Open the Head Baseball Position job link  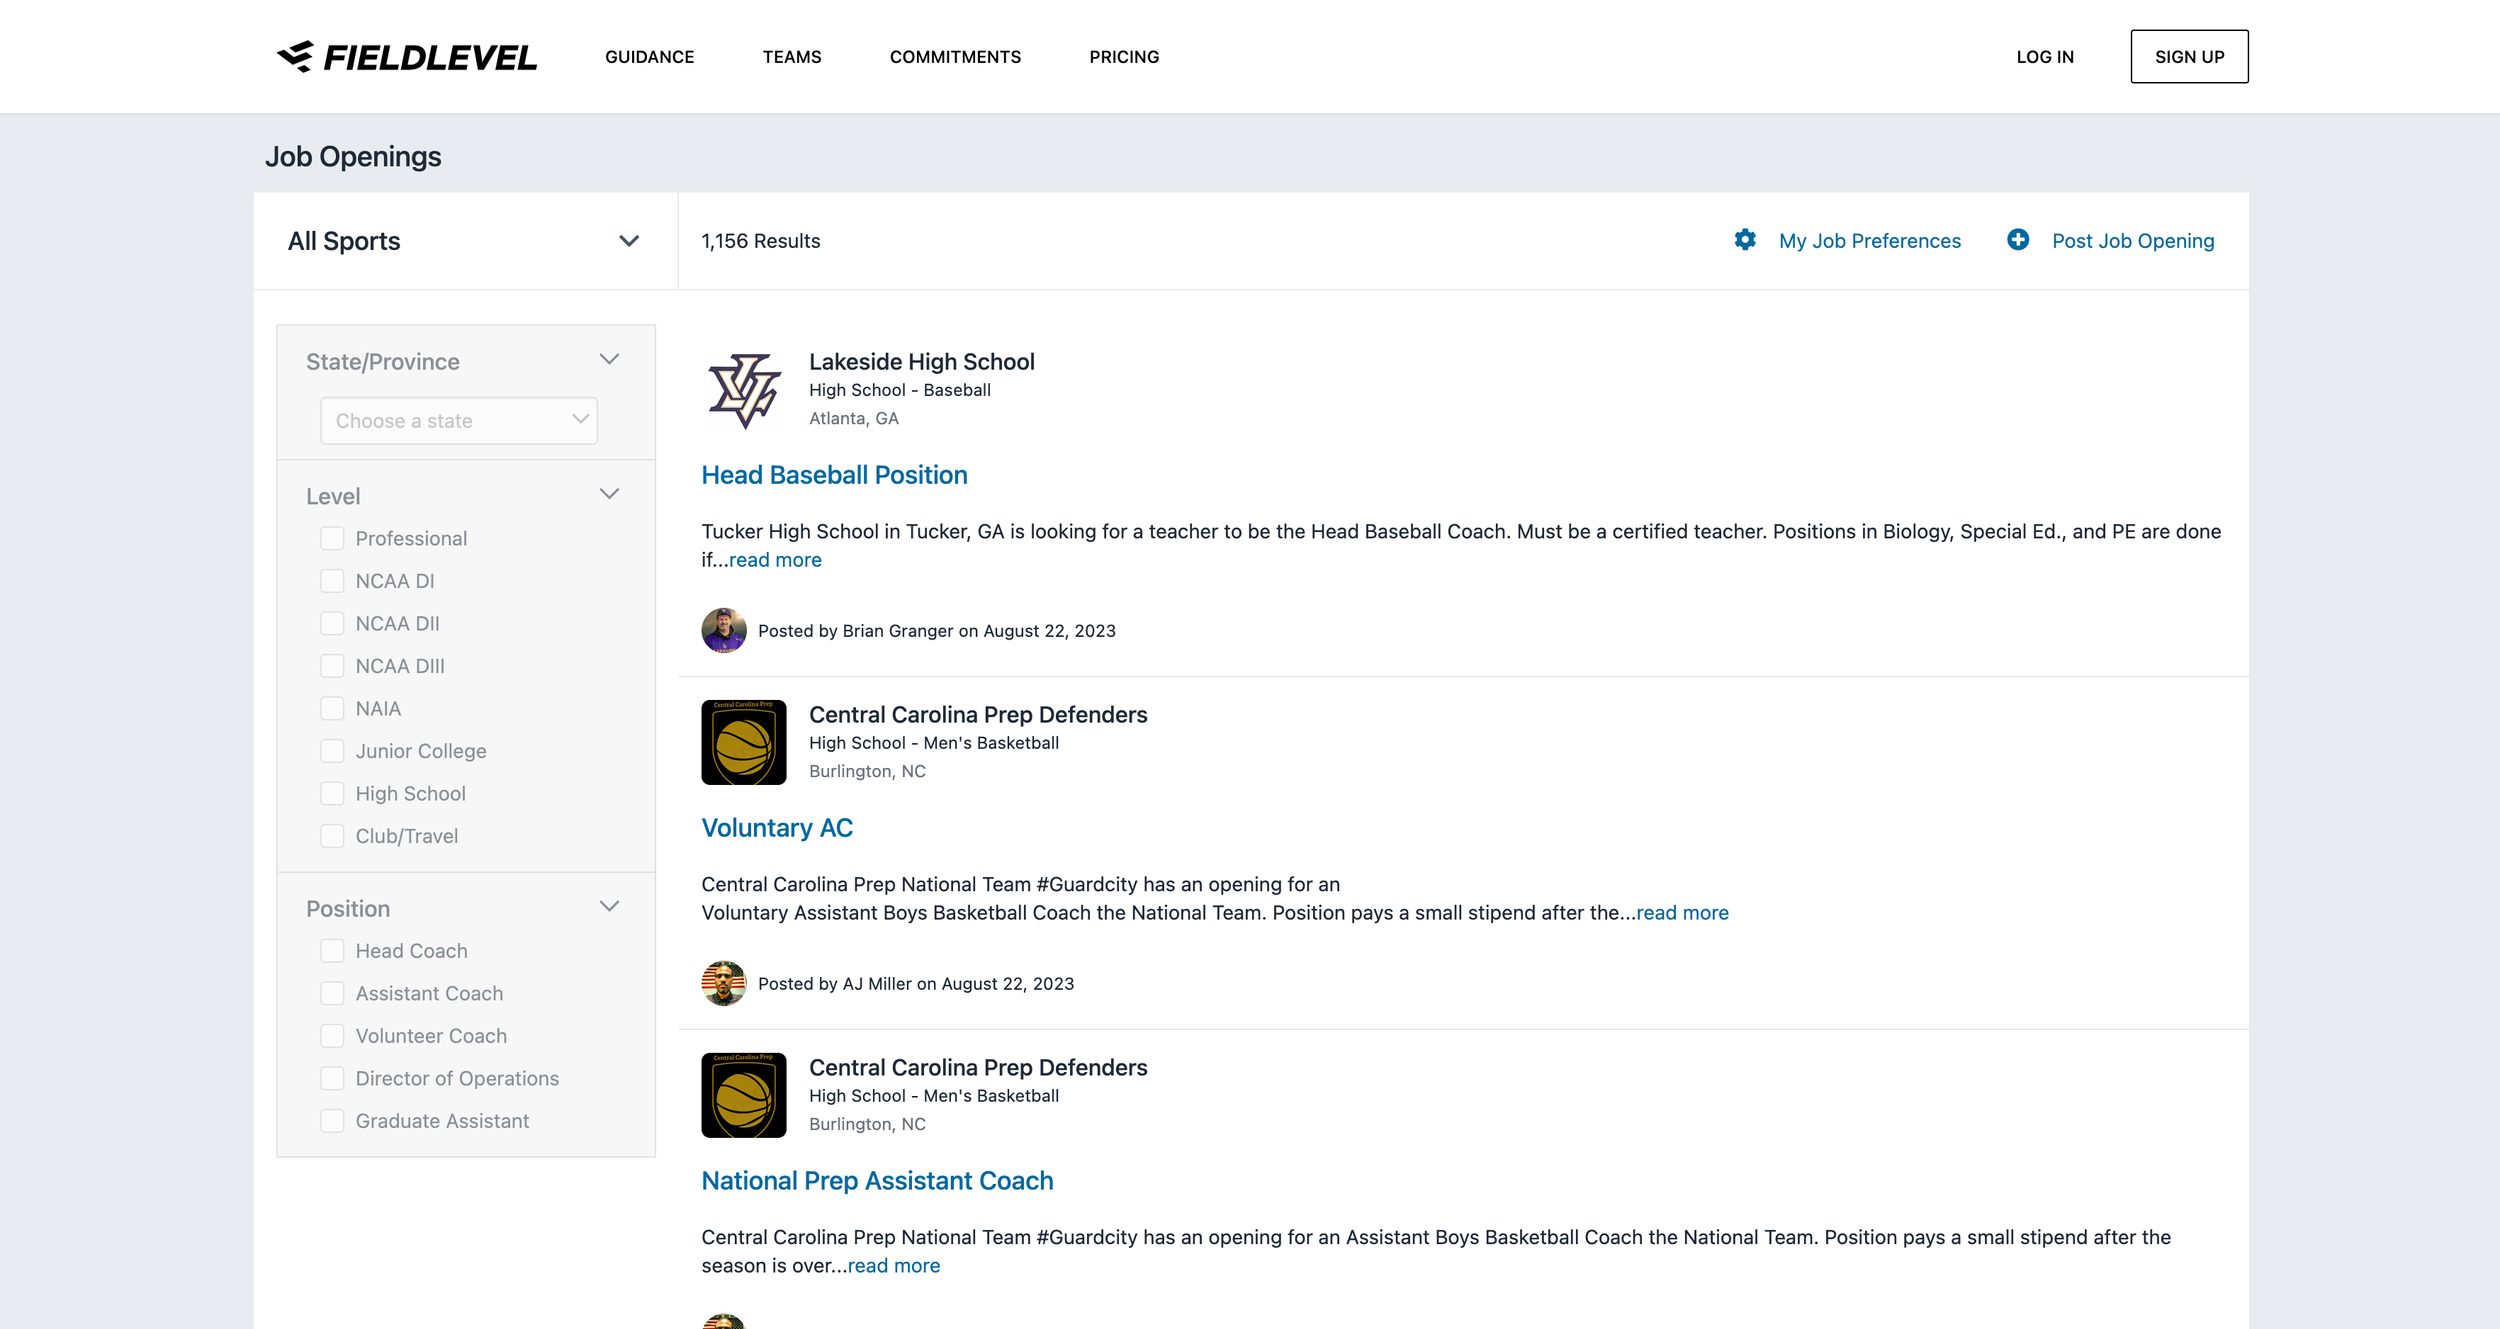[x=834, y=475]
